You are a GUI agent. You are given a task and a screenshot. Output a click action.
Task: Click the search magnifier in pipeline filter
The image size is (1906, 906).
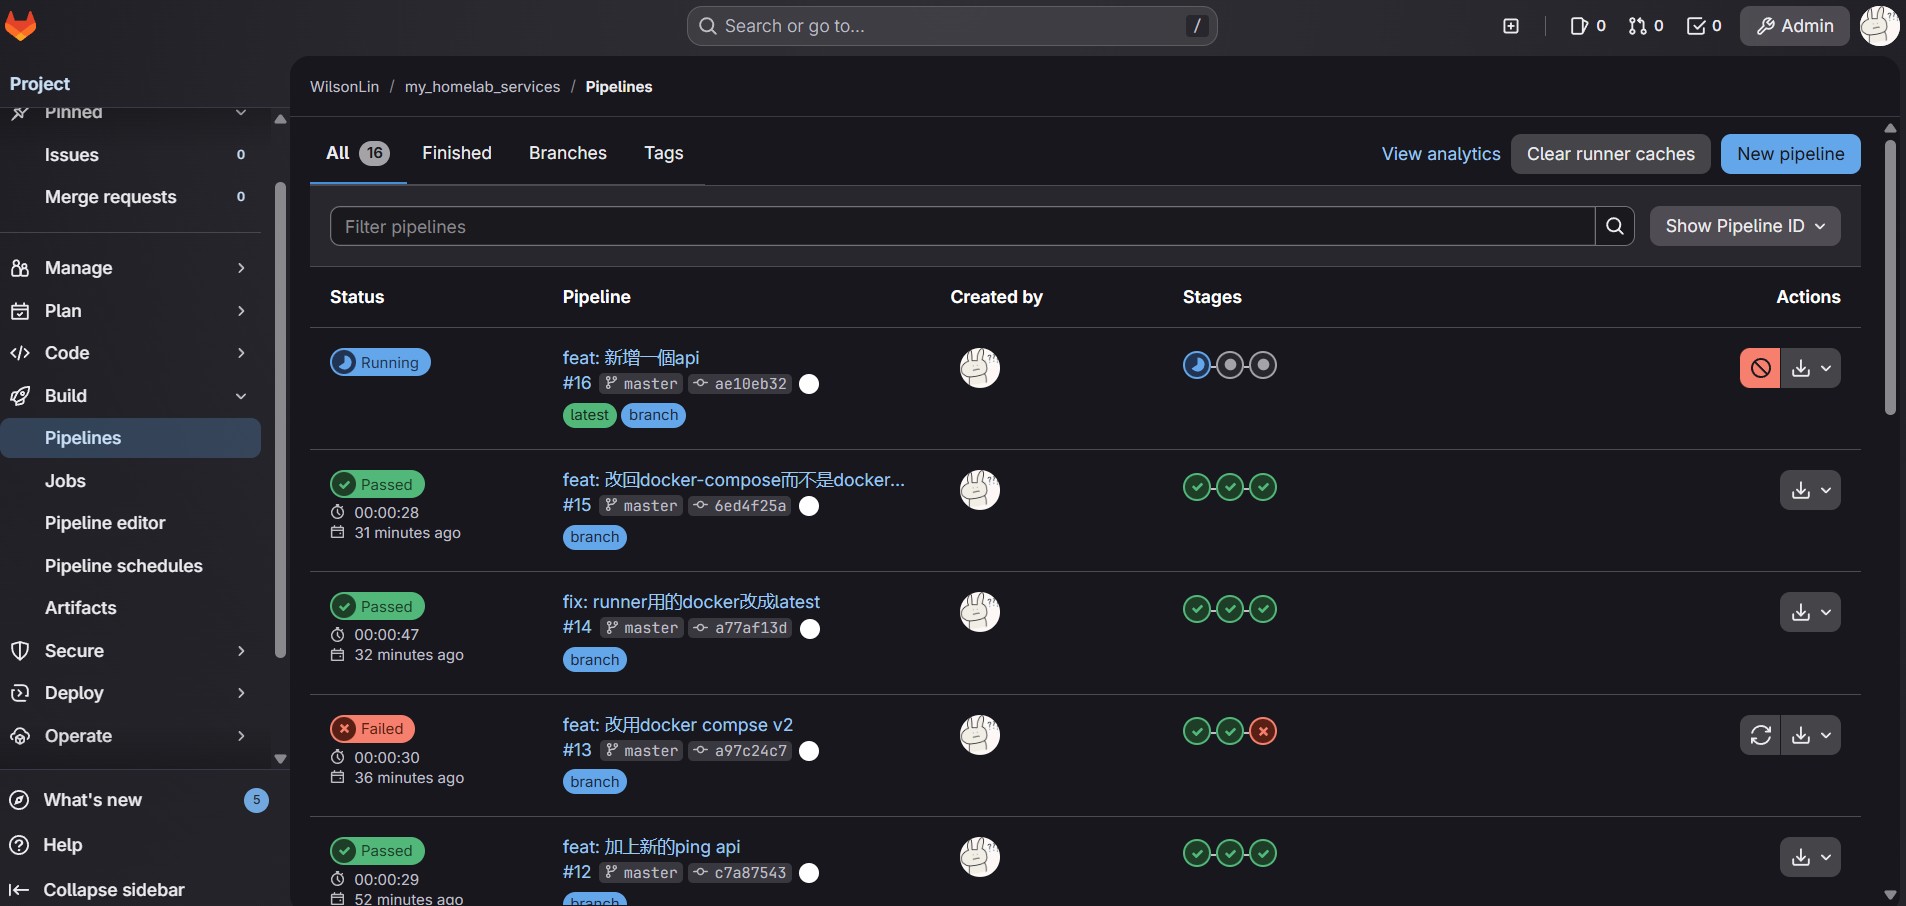pyautogui.click(x=1614, y=226)
